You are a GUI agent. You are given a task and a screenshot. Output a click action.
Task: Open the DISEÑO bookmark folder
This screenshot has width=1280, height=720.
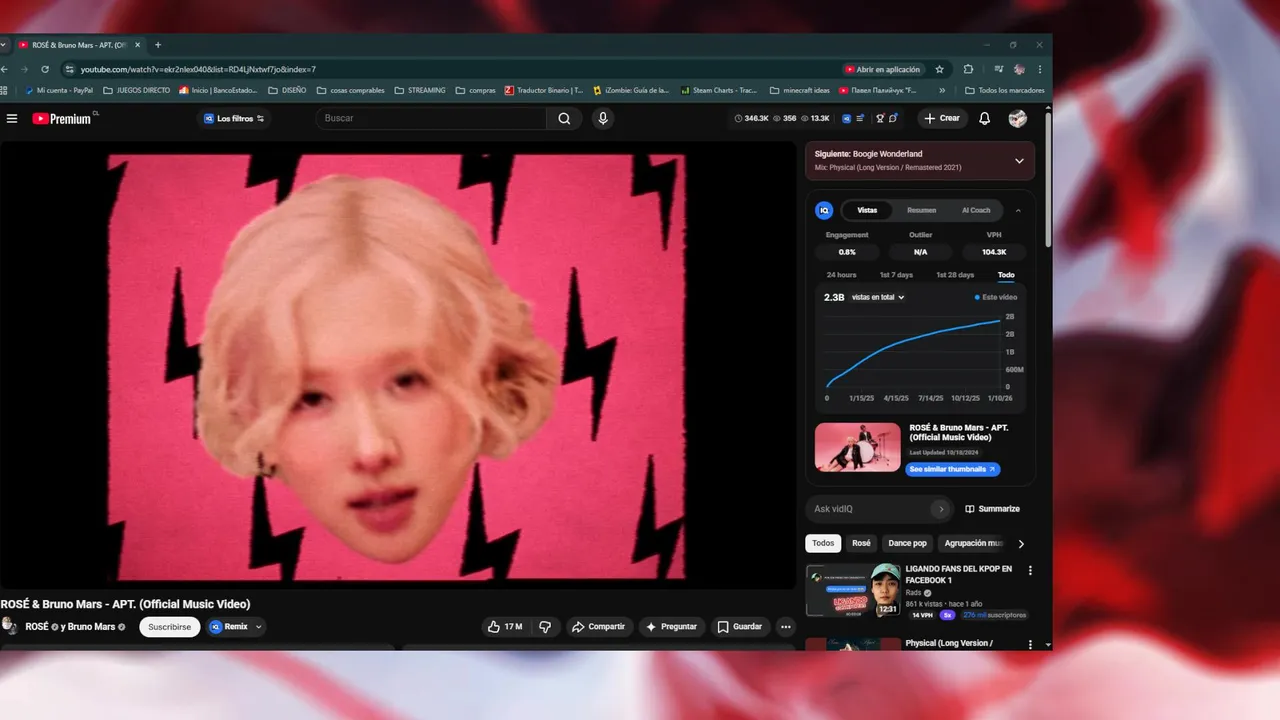[287, 90]
